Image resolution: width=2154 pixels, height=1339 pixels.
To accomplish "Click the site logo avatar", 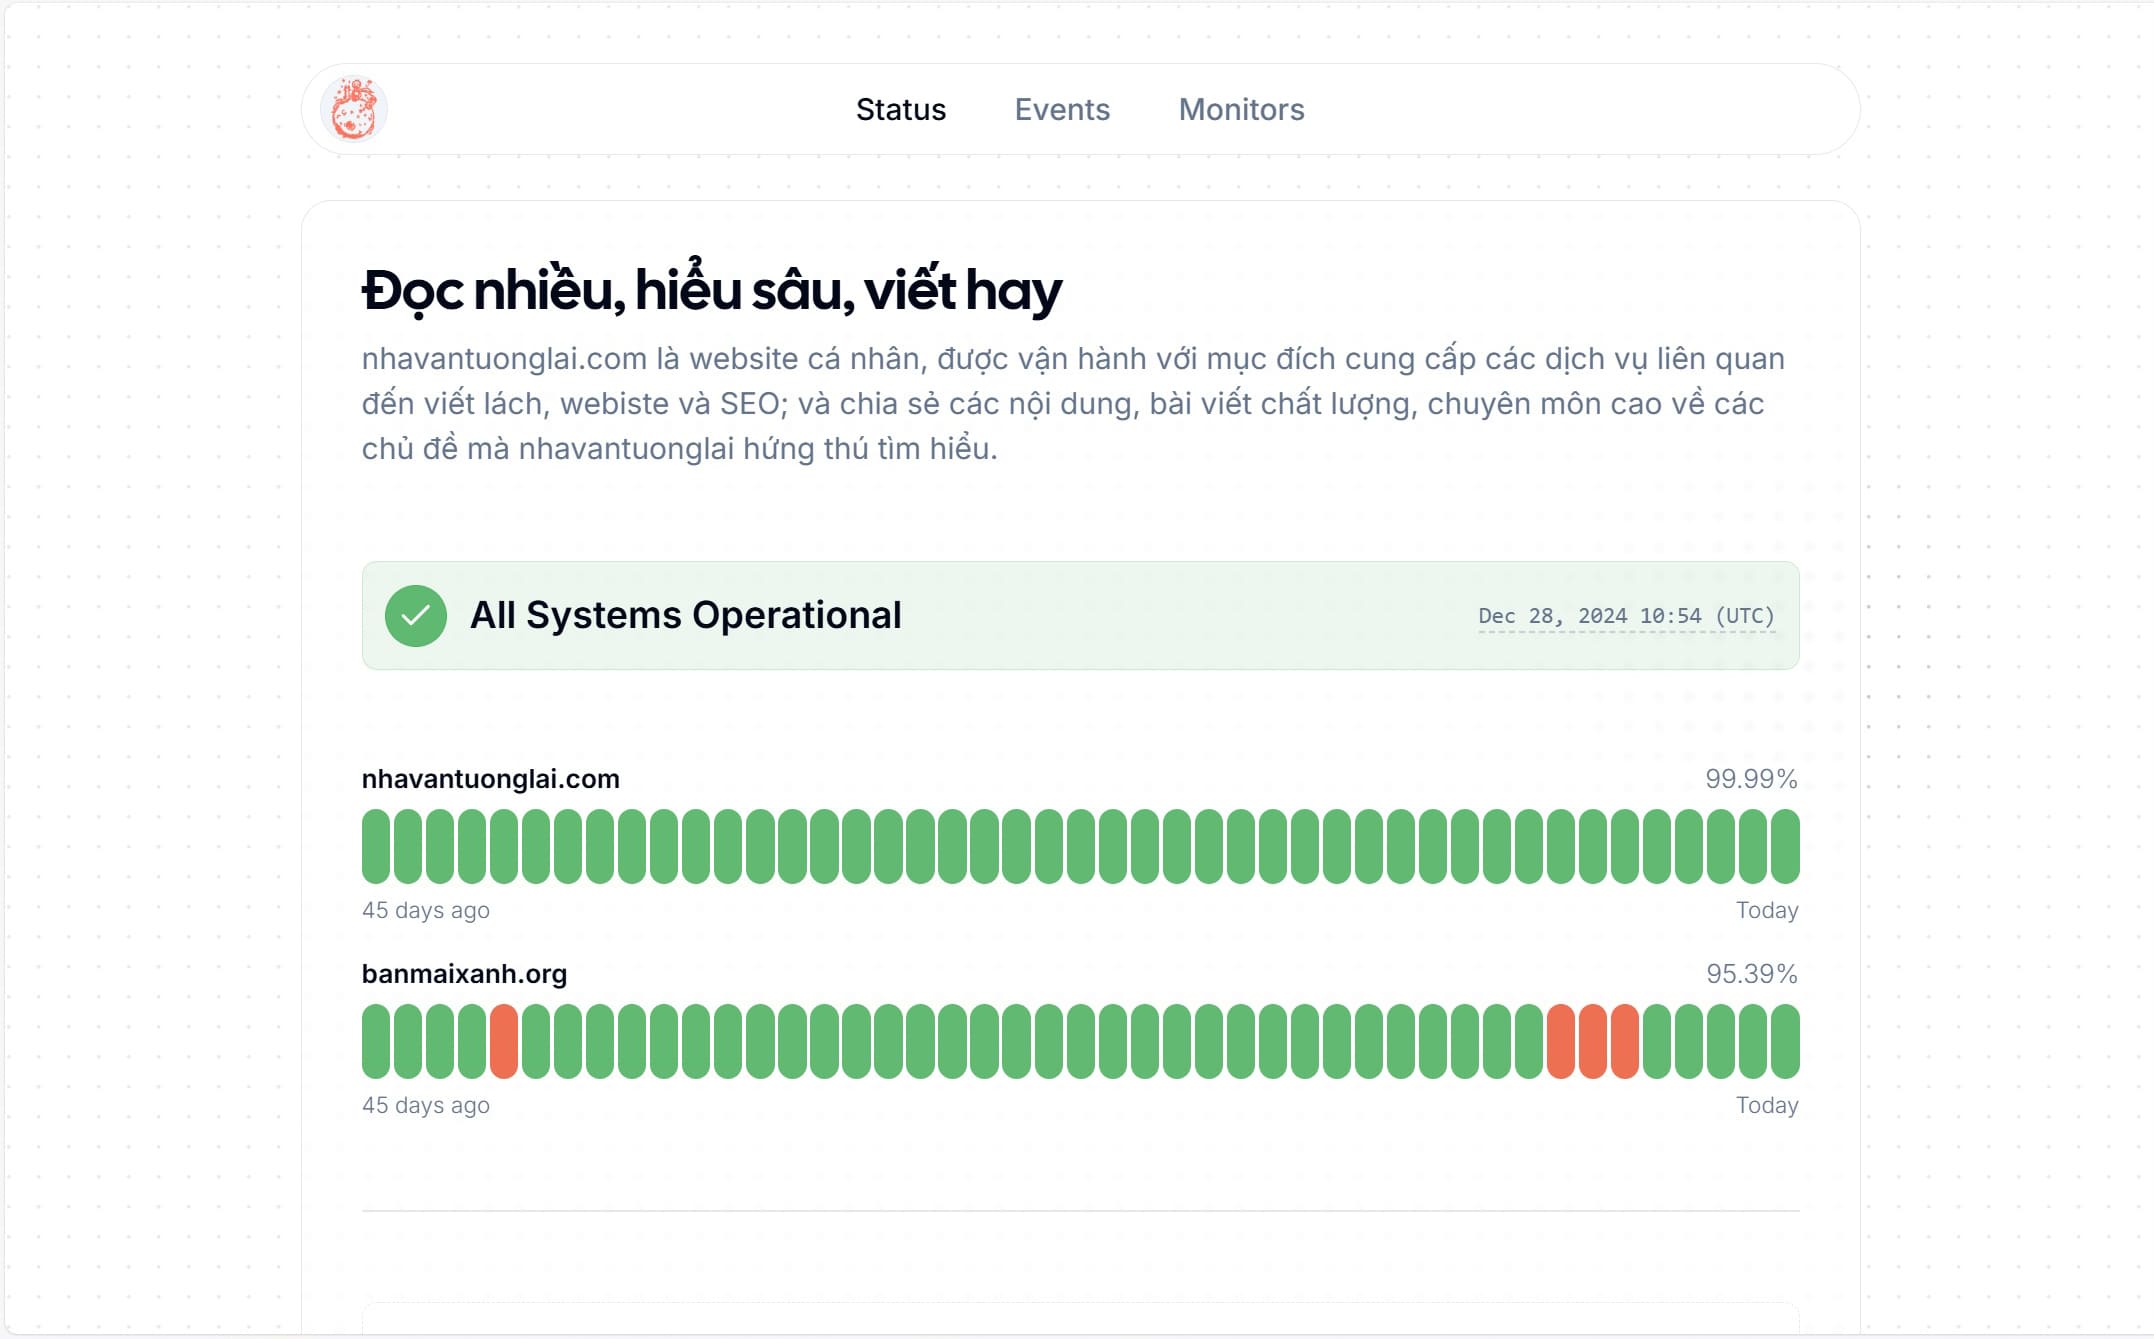I will (354, 109).
